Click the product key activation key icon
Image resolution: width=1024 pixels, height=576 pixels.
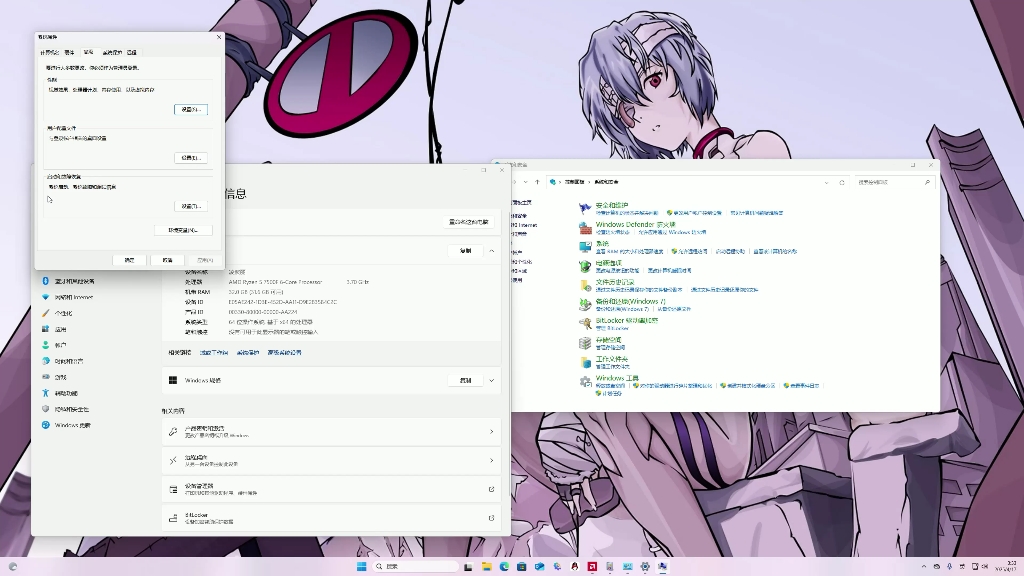pos(173,432)
